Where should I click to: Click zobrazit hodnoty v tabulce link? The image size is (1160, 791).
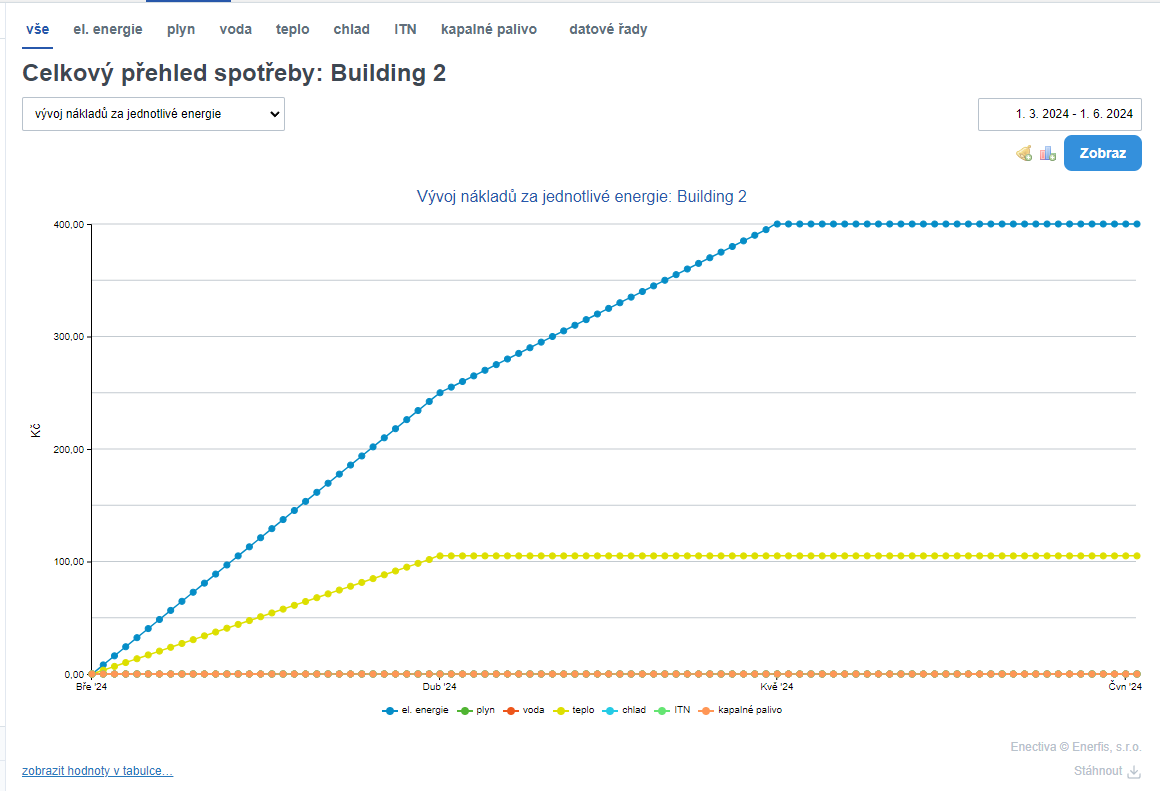pyautogui.click(x=97, y=771)
